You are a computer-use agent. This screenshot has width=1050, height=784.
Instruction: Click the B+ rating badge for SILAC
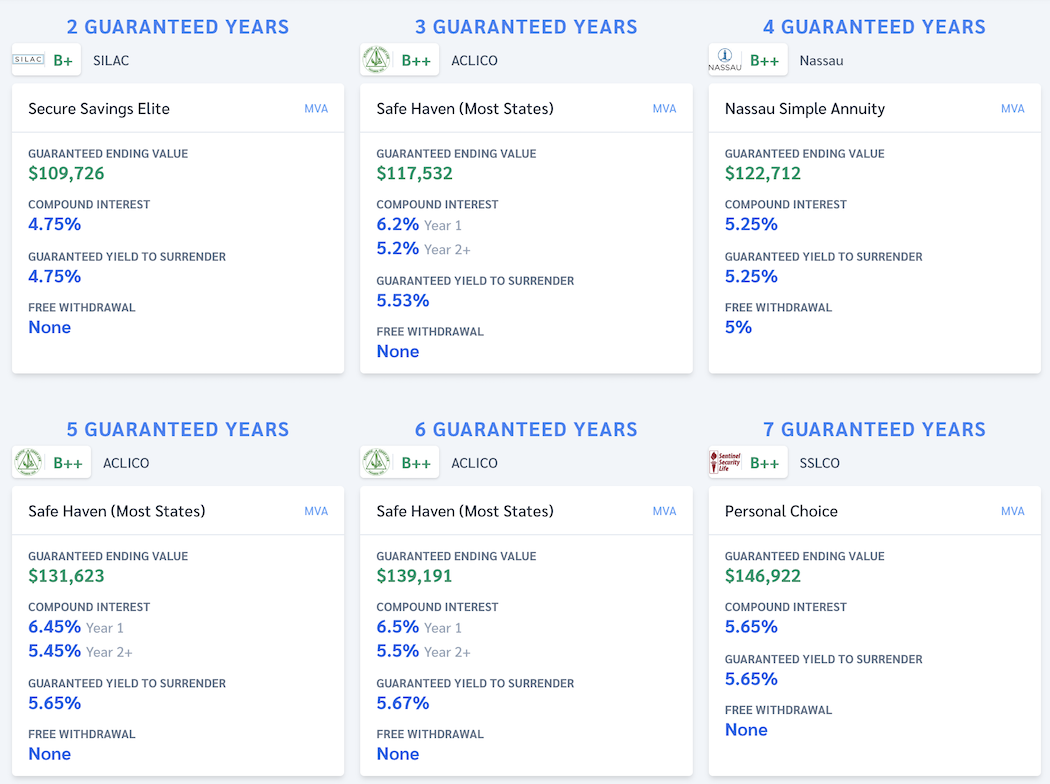(63, 60)
